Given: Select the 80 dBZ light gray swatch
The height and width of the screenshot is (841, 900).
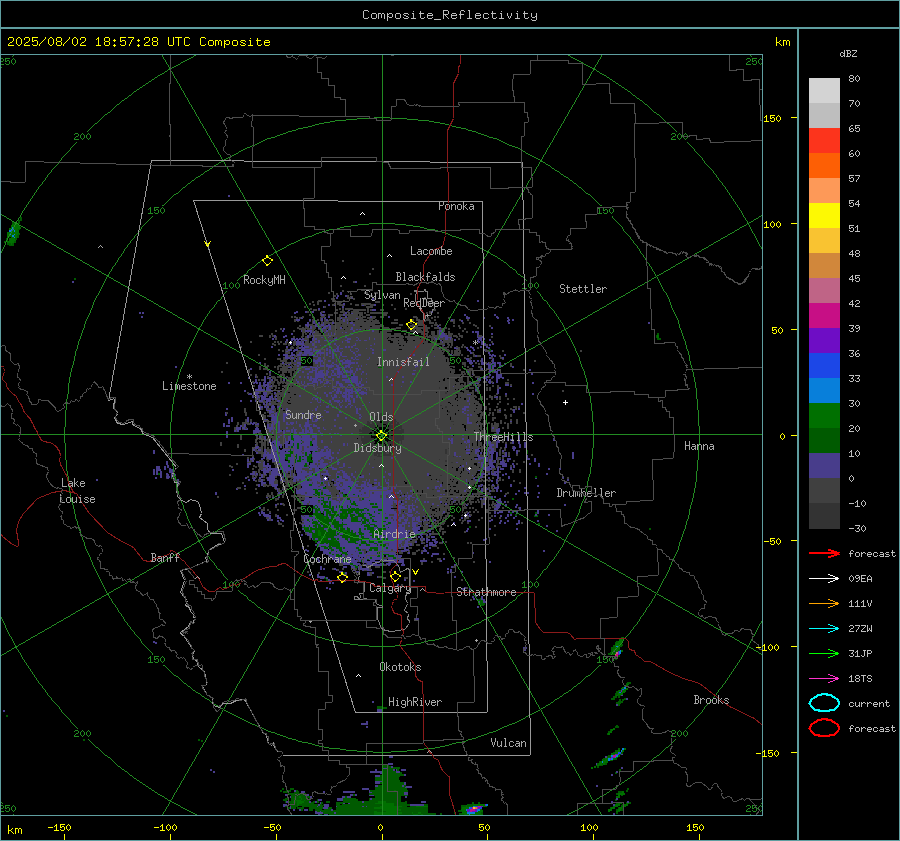Looking at the screenshot, I should (824, 91).
